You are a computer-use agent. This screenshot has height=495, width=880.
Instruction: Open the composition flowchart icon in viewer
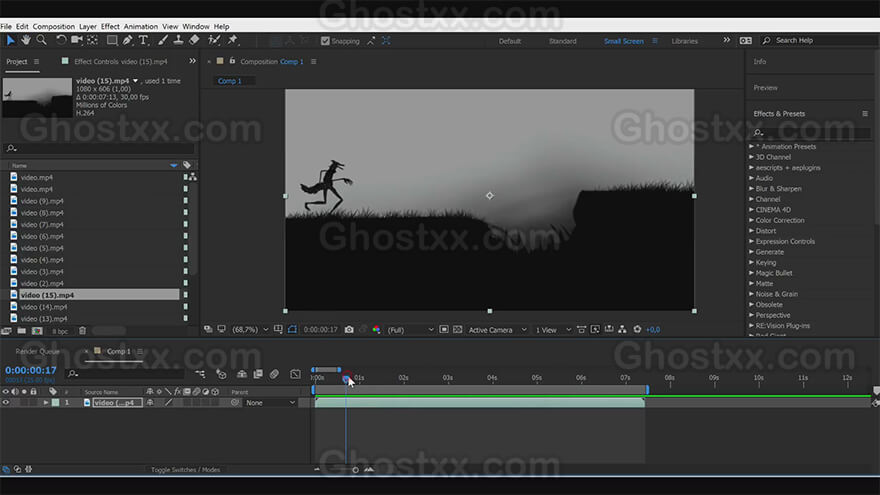point(622,329)
